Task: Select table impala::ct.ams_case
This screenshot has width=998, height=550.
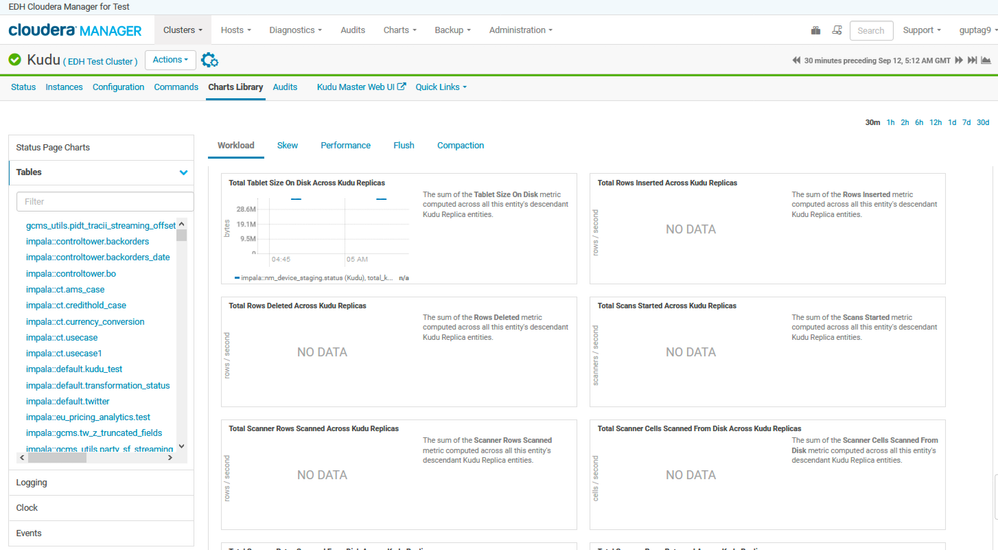Action: [65, 290]
